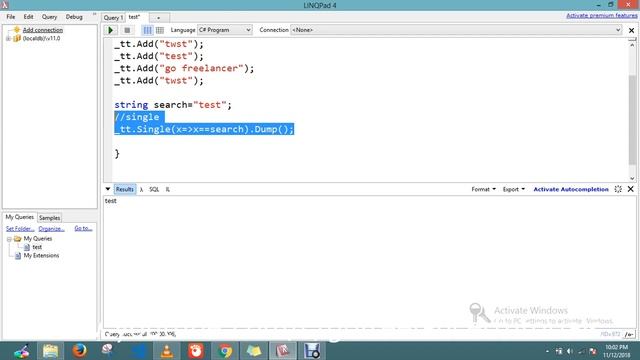
Task: Open the Format dropdown
Action: point(483,189)
